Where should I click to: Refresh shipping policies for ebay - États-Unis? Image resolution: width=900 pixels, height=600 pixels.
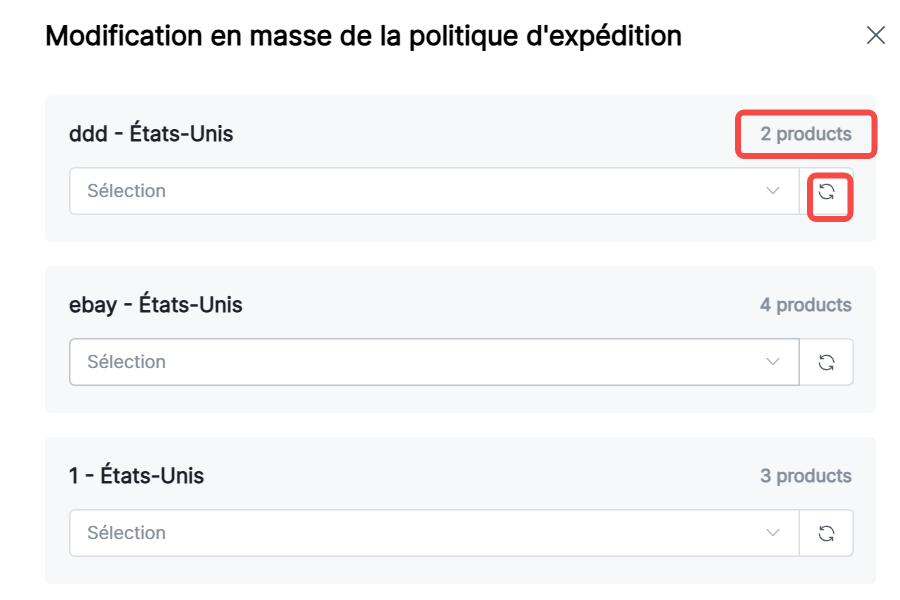(x=827, y=362)
